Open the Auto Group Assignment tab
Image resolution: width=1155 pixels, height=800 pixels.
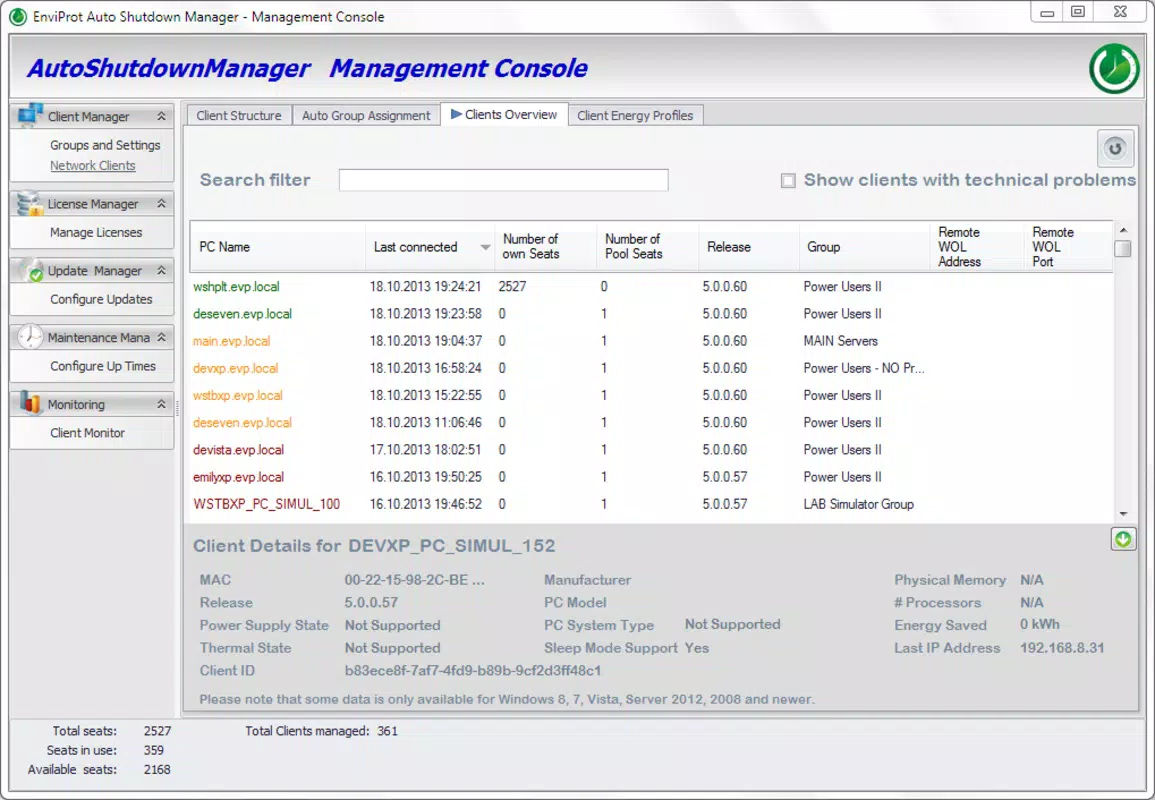(x=366, y=116)
